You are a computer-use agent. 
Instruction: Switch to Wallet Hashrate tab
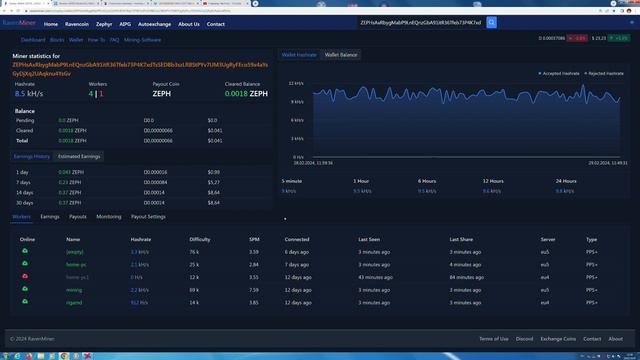299,55
